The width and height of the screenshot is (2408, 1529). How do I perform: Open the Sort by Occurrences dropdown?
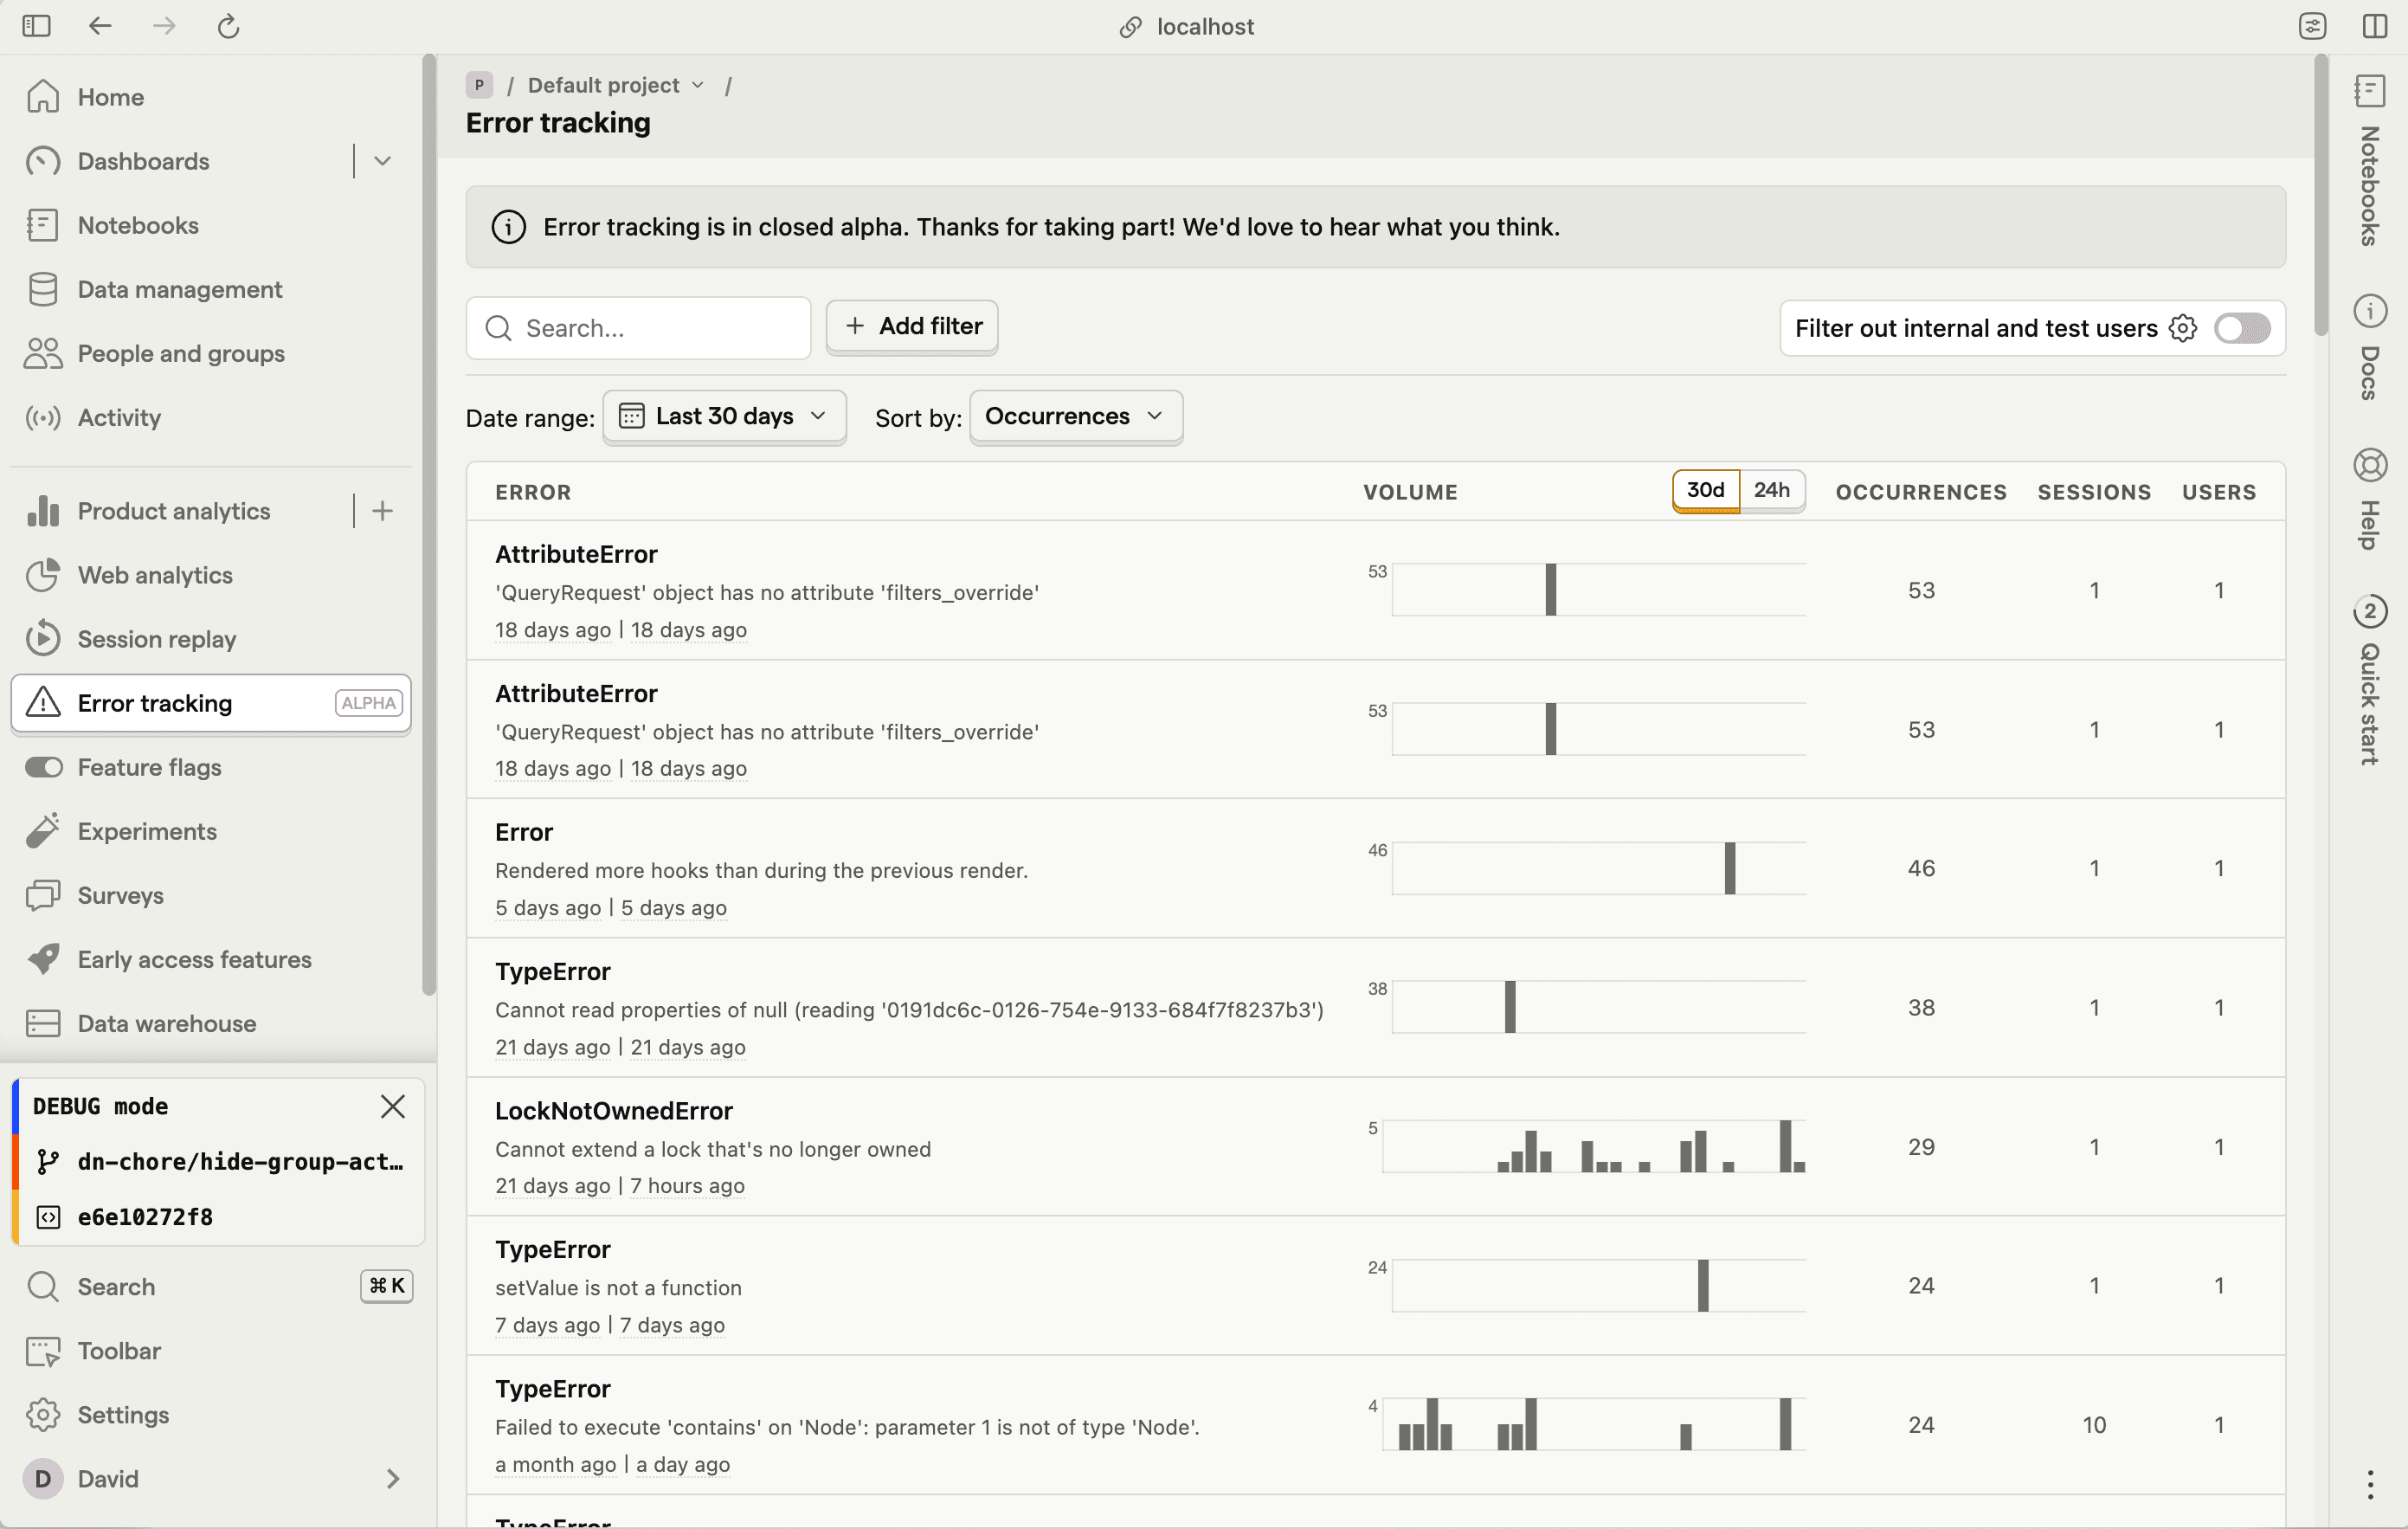click(1074, 416)
